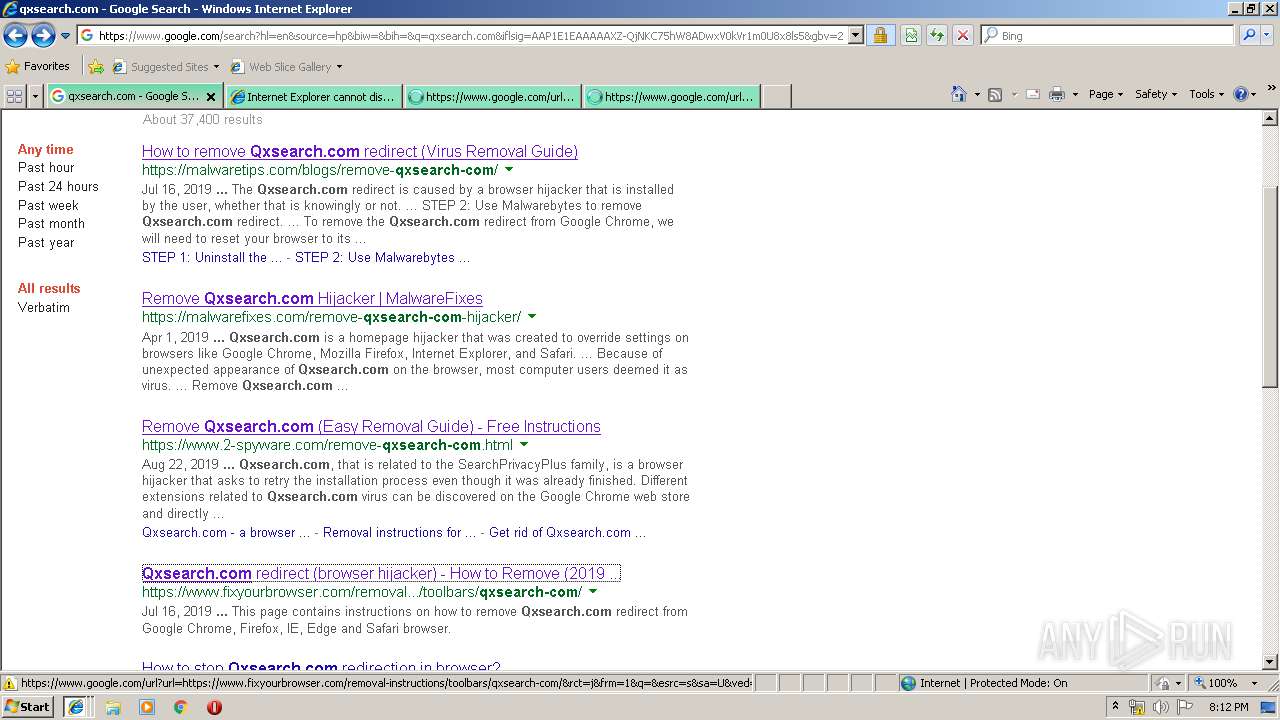Expand green arrow for malwarefixes.com result
The image size is (1280, 720).
coord(532,317)
